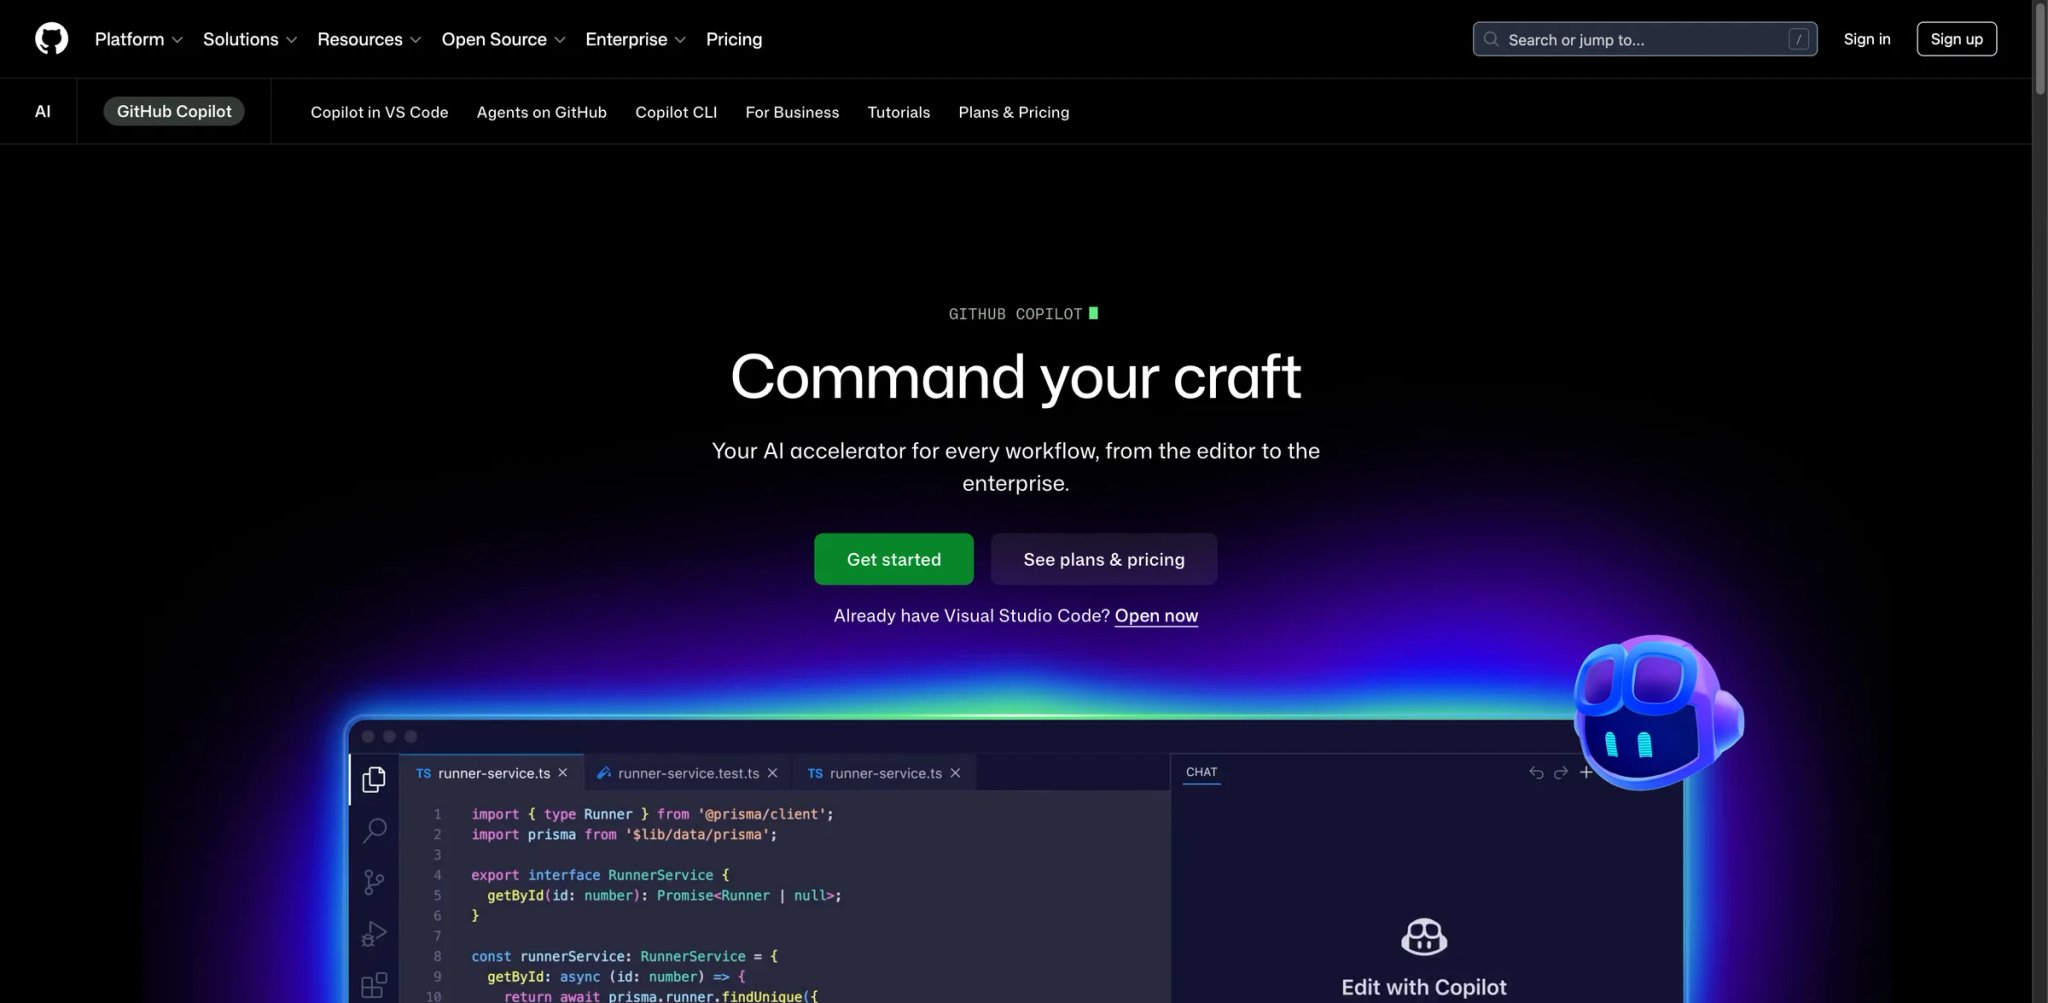Expand the Resources dropdown

coord(369,39)
